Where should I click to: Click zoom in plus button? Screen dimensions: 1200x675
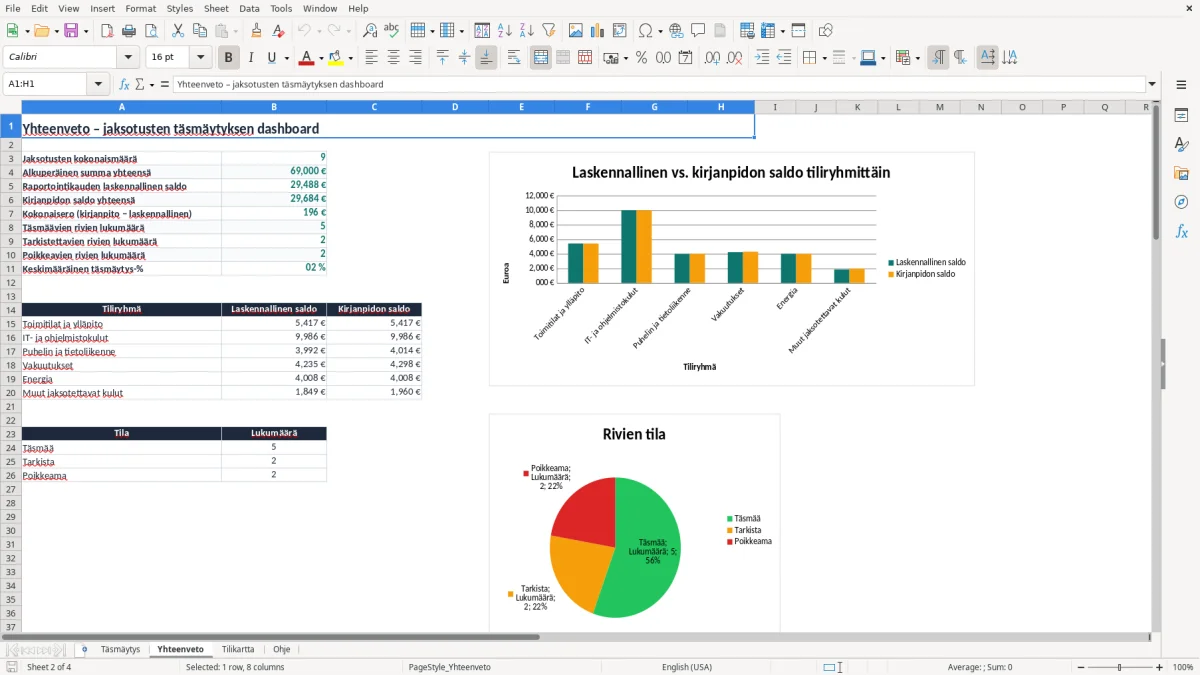(1160, 667)
